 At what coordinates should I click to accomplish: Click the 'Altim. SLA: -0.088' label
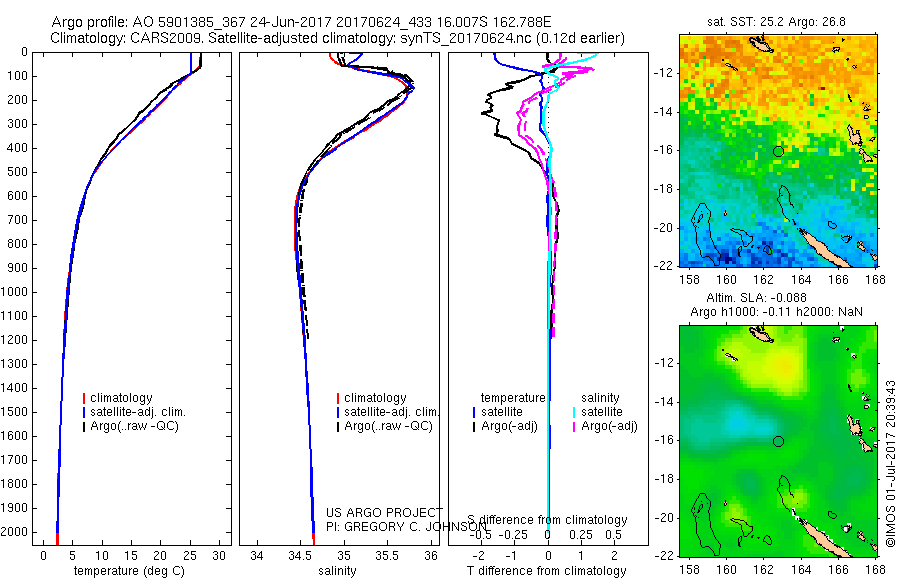[756, 297]
